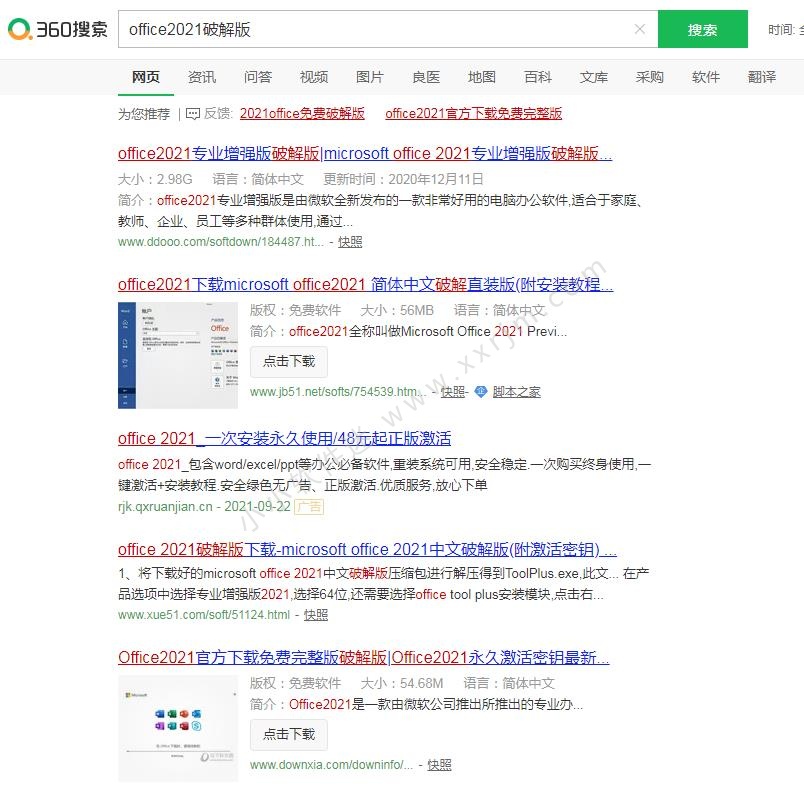Screen dimensions: 804x791
Task: Click the text 大小：2.98G
Action: (155, 179)
